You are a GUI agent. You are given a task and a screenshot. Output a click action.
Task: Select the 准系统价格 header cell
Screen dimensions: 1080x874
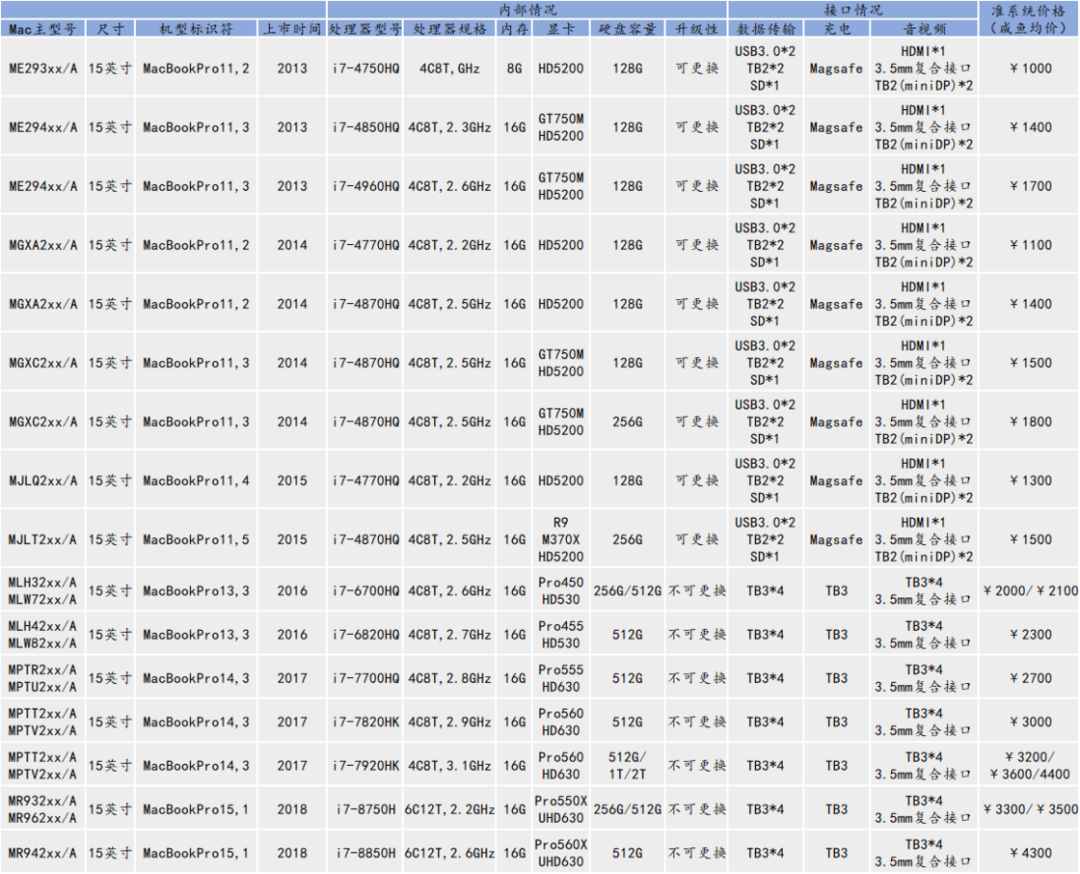point(1029,19)
